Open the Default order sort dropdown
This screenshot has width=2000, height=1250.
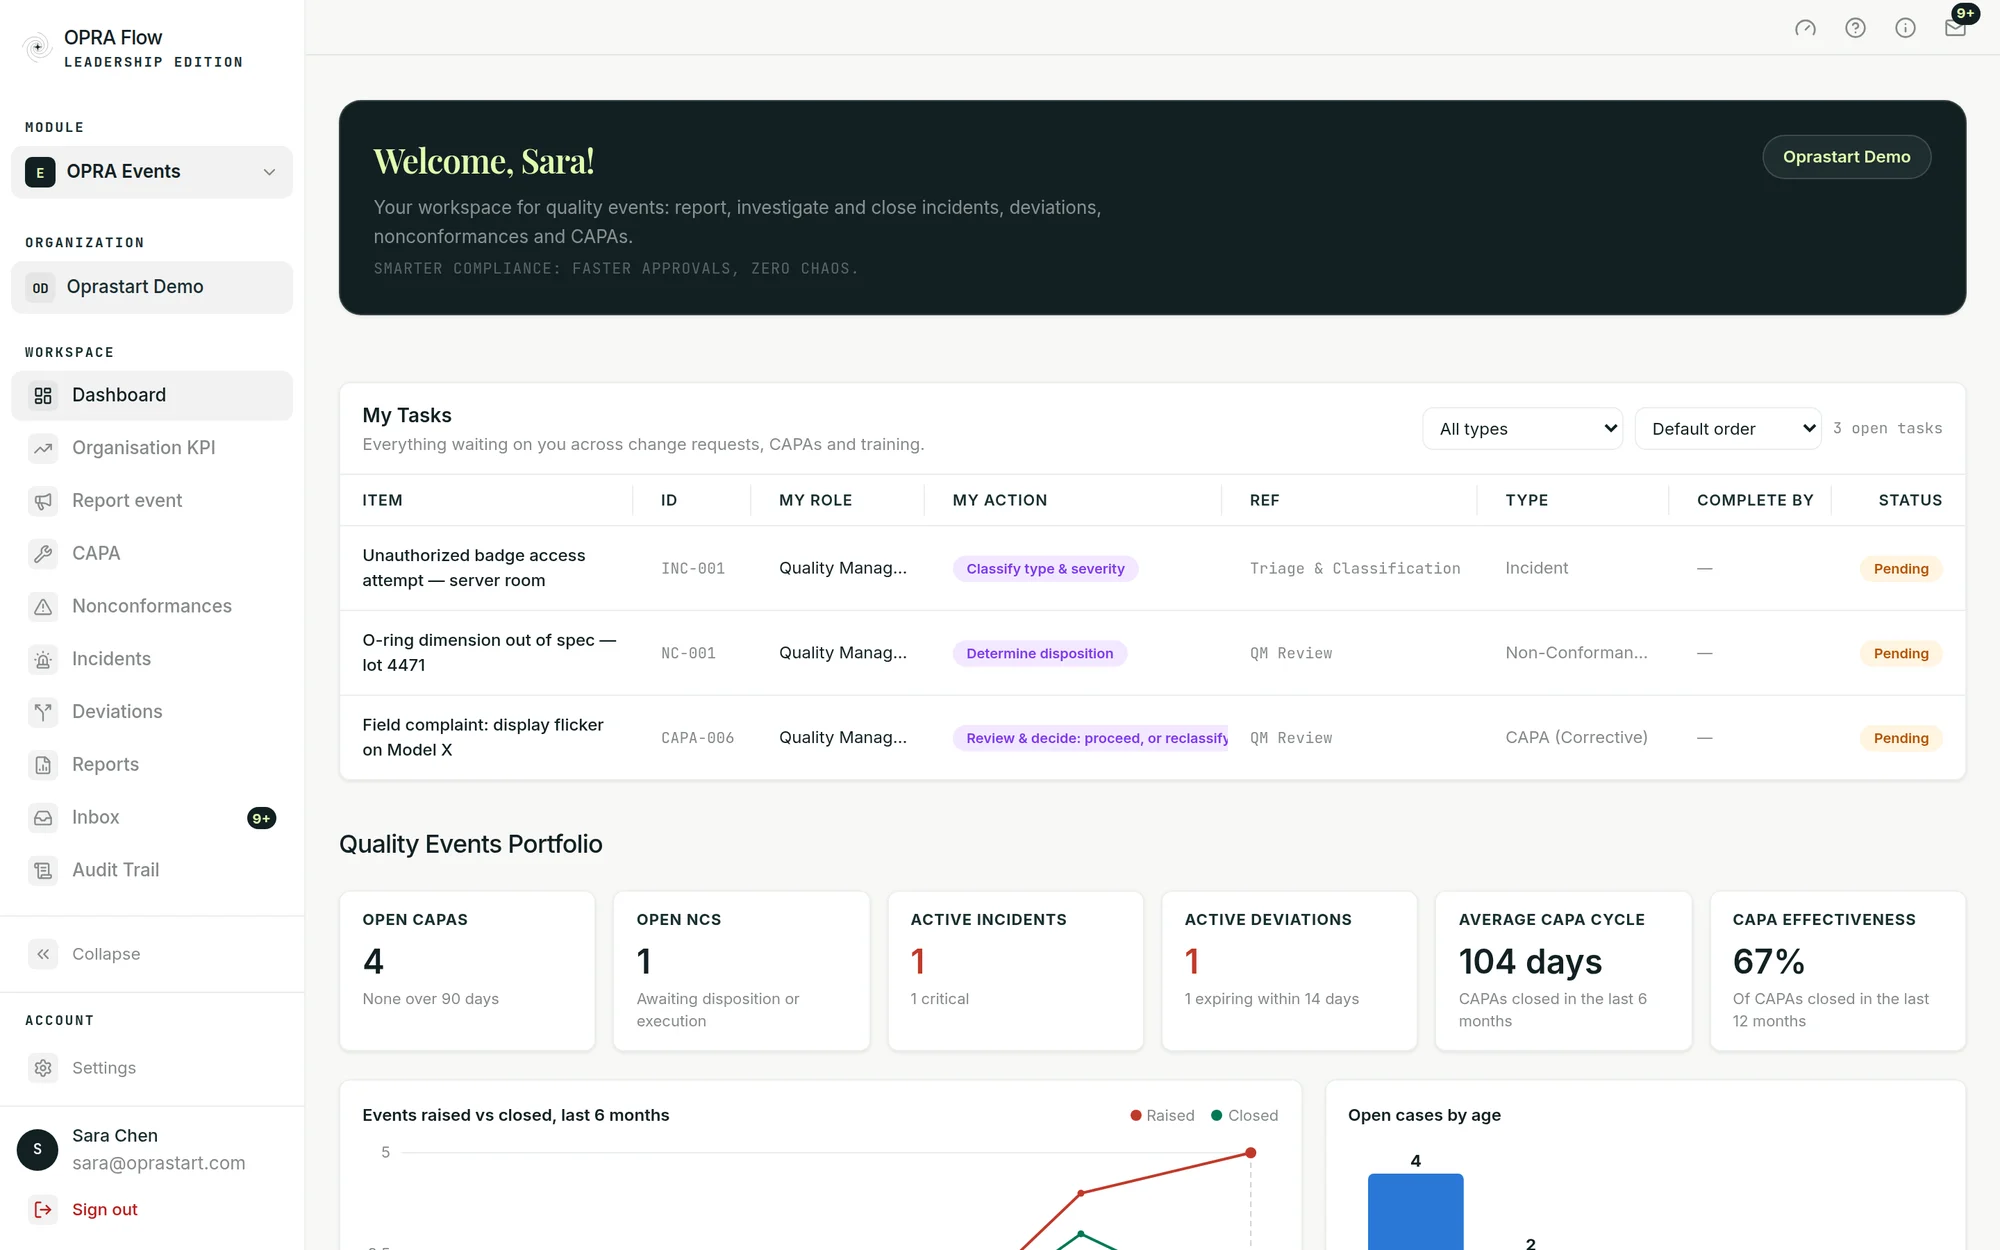tap(1727, 429)
